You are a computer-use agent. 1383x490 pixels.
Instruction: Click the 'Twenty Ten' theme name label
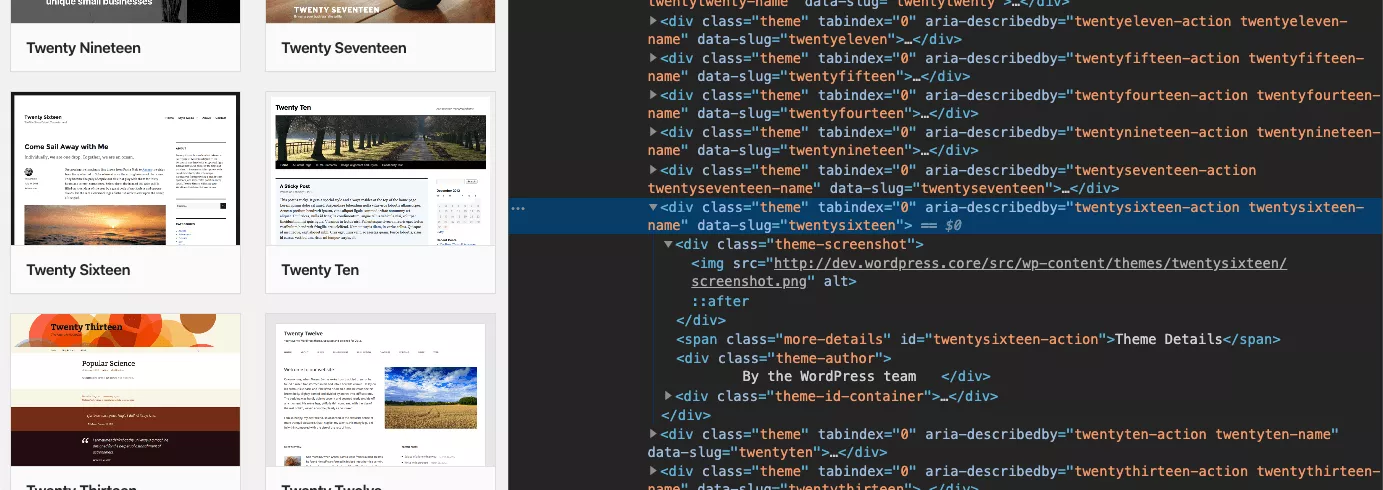click(x=320, y=270)
